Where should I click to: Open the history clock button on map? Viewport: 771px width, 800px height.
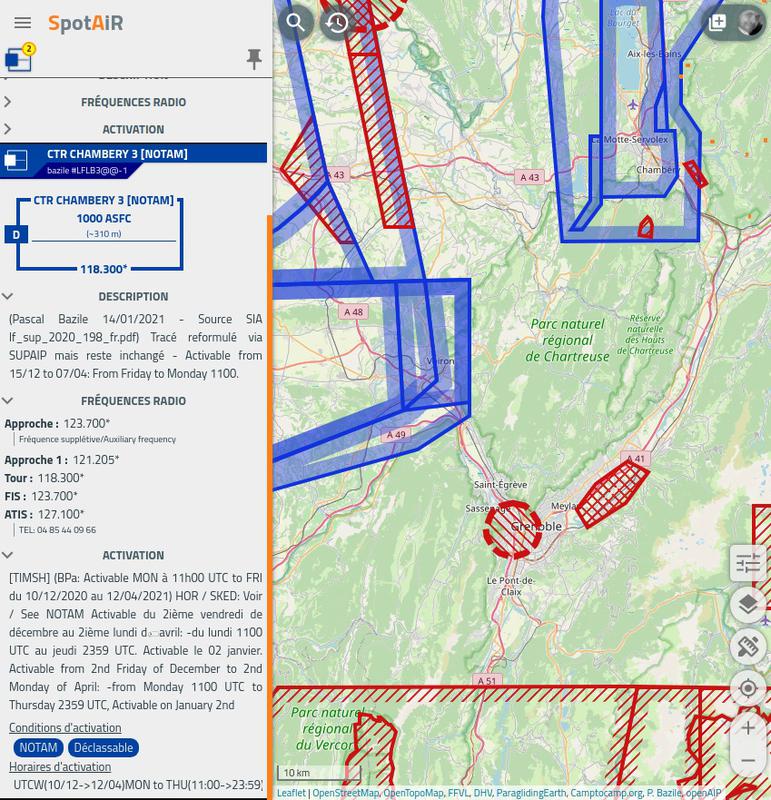click(337, 22)
